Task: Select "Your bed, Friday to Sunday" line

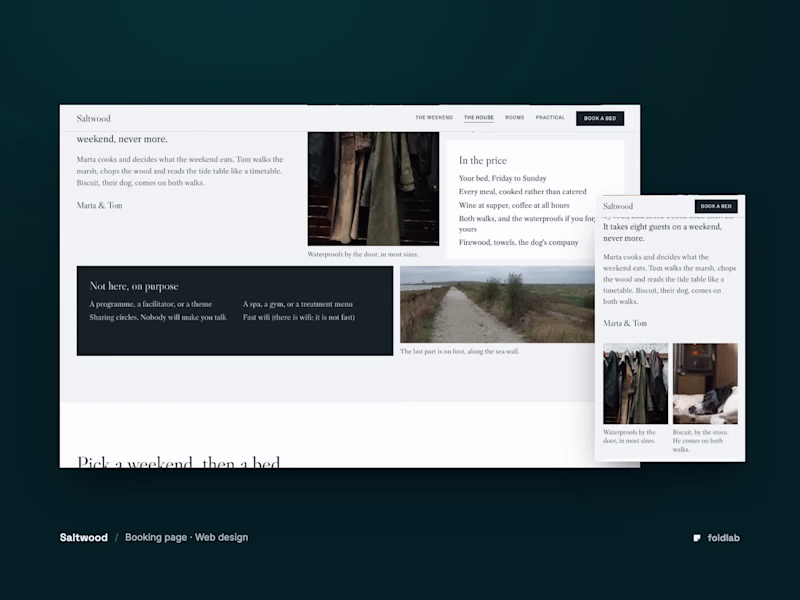Action: click(x=503, y=178)
